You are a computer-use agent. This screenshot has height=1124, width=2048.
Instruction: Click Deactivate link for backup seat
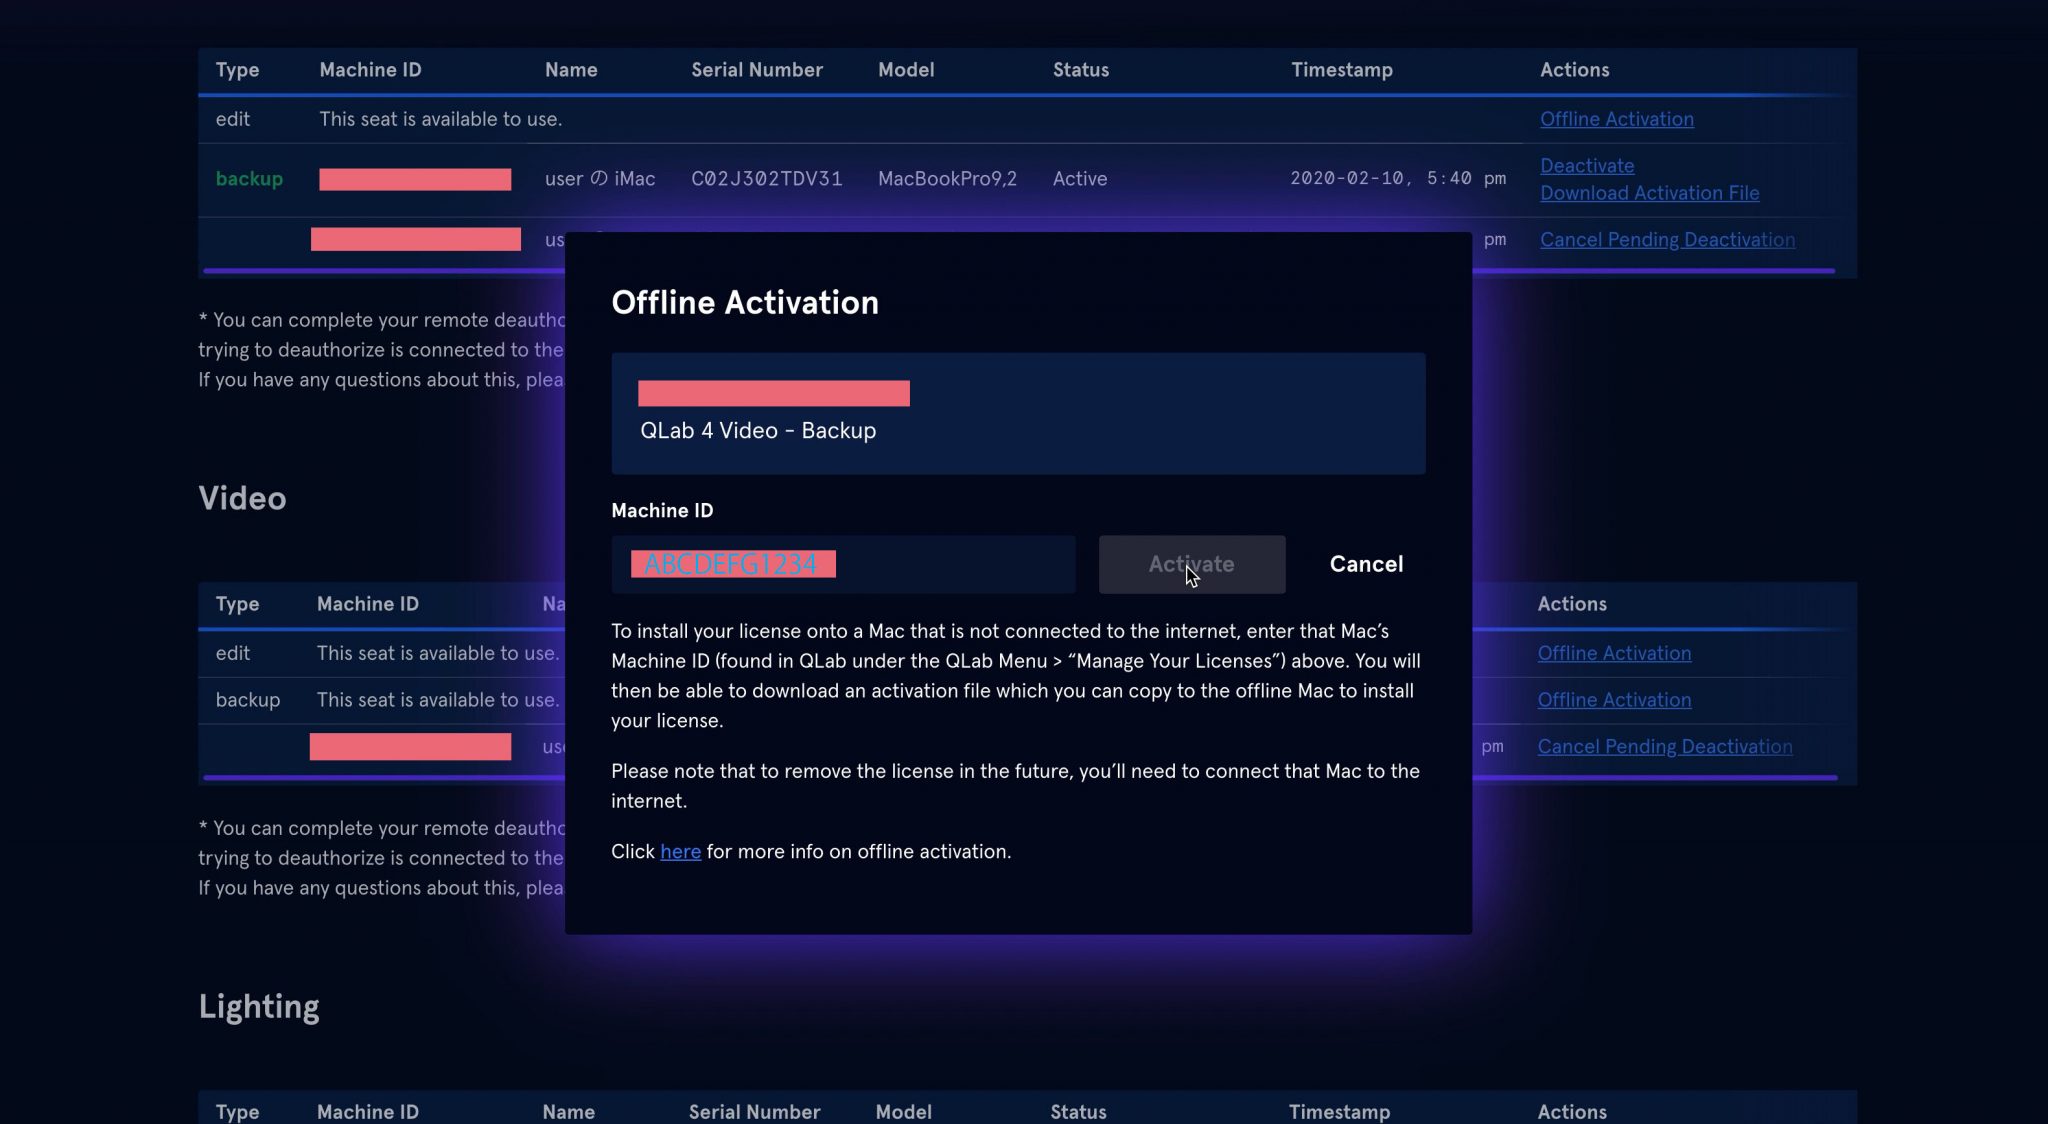coord(1586,166)
